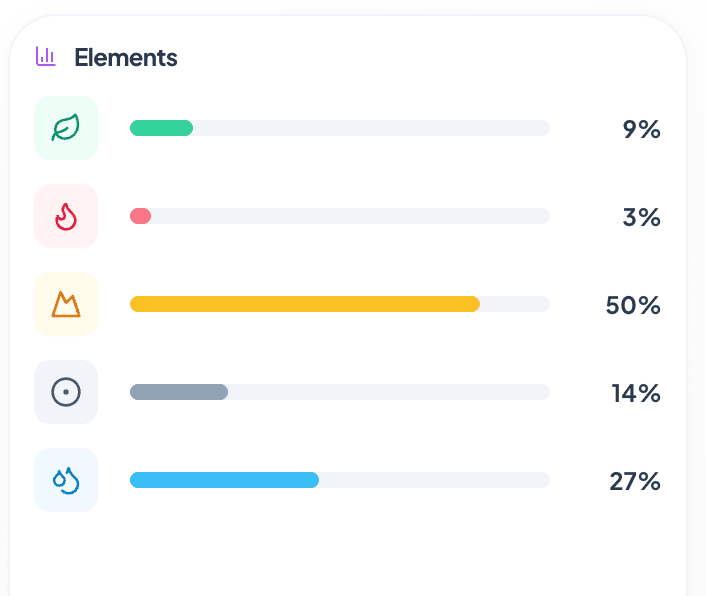Click the purple bar chart icon
Image resolution: width=706 pixels, height=596 pixels.
pyautogui.click(x=45, y=57)
